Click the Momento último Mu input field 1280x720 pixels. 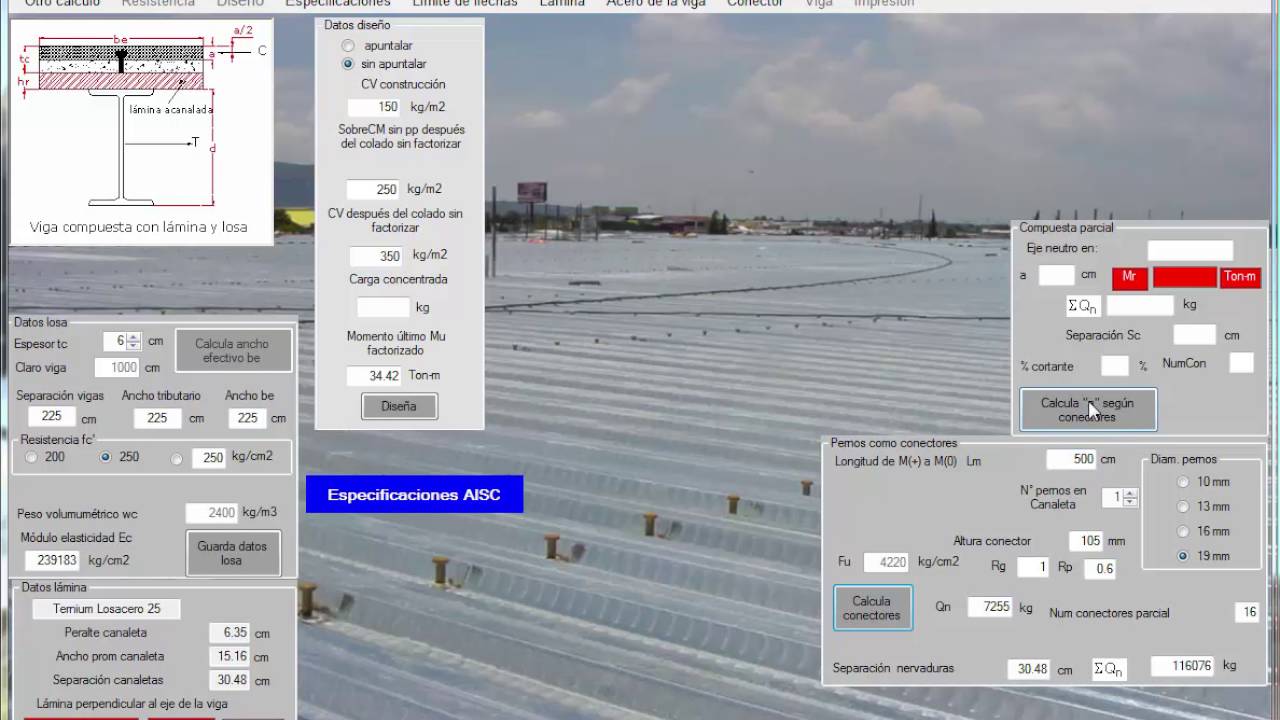tap(375, 376)
